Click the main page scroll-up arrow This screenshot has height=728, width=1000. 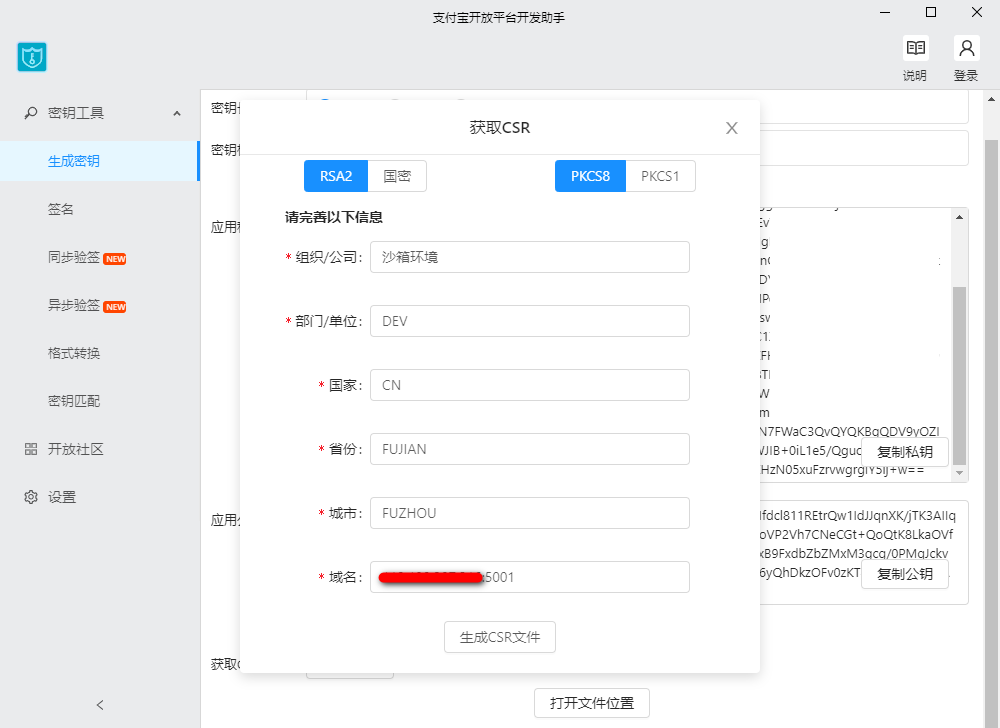click(991, 99)
